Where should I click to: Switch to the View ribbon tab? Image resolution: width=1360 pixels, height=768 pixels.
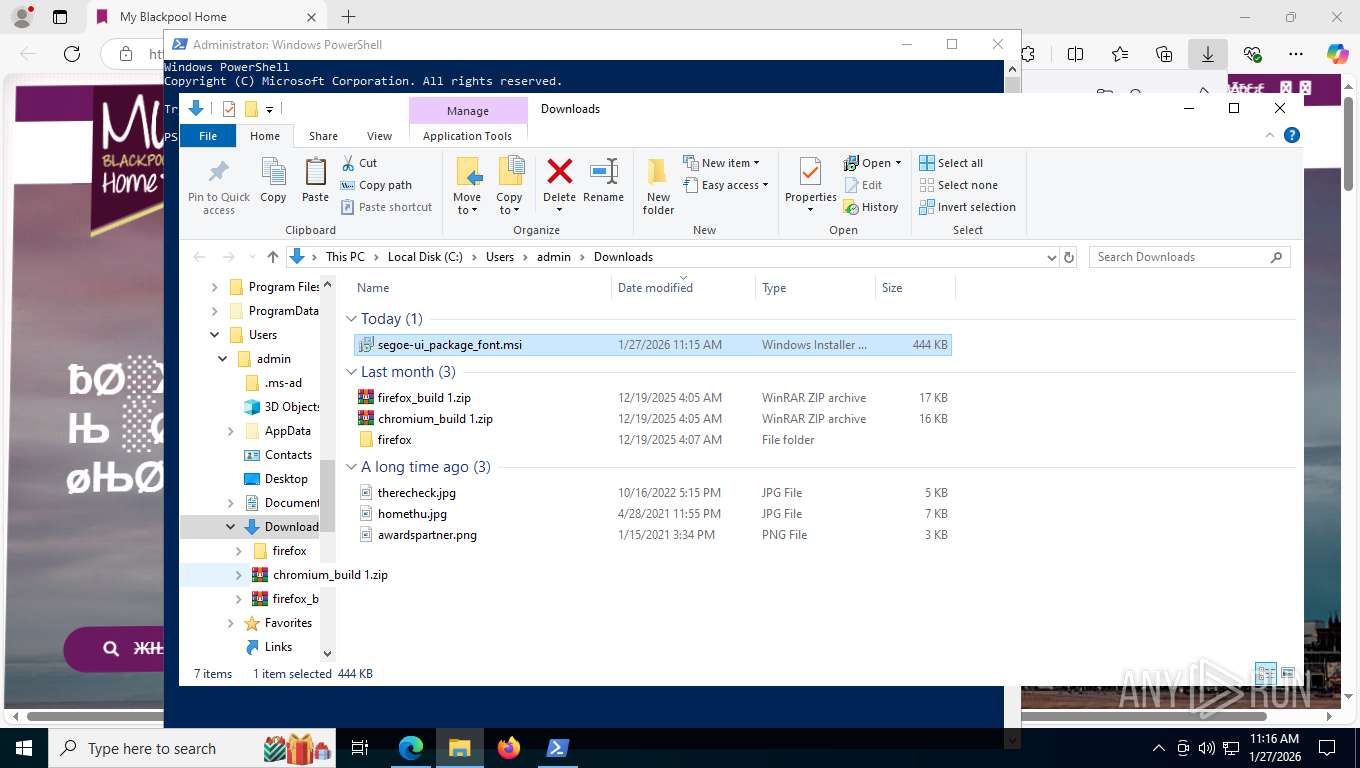pos(379,136)
